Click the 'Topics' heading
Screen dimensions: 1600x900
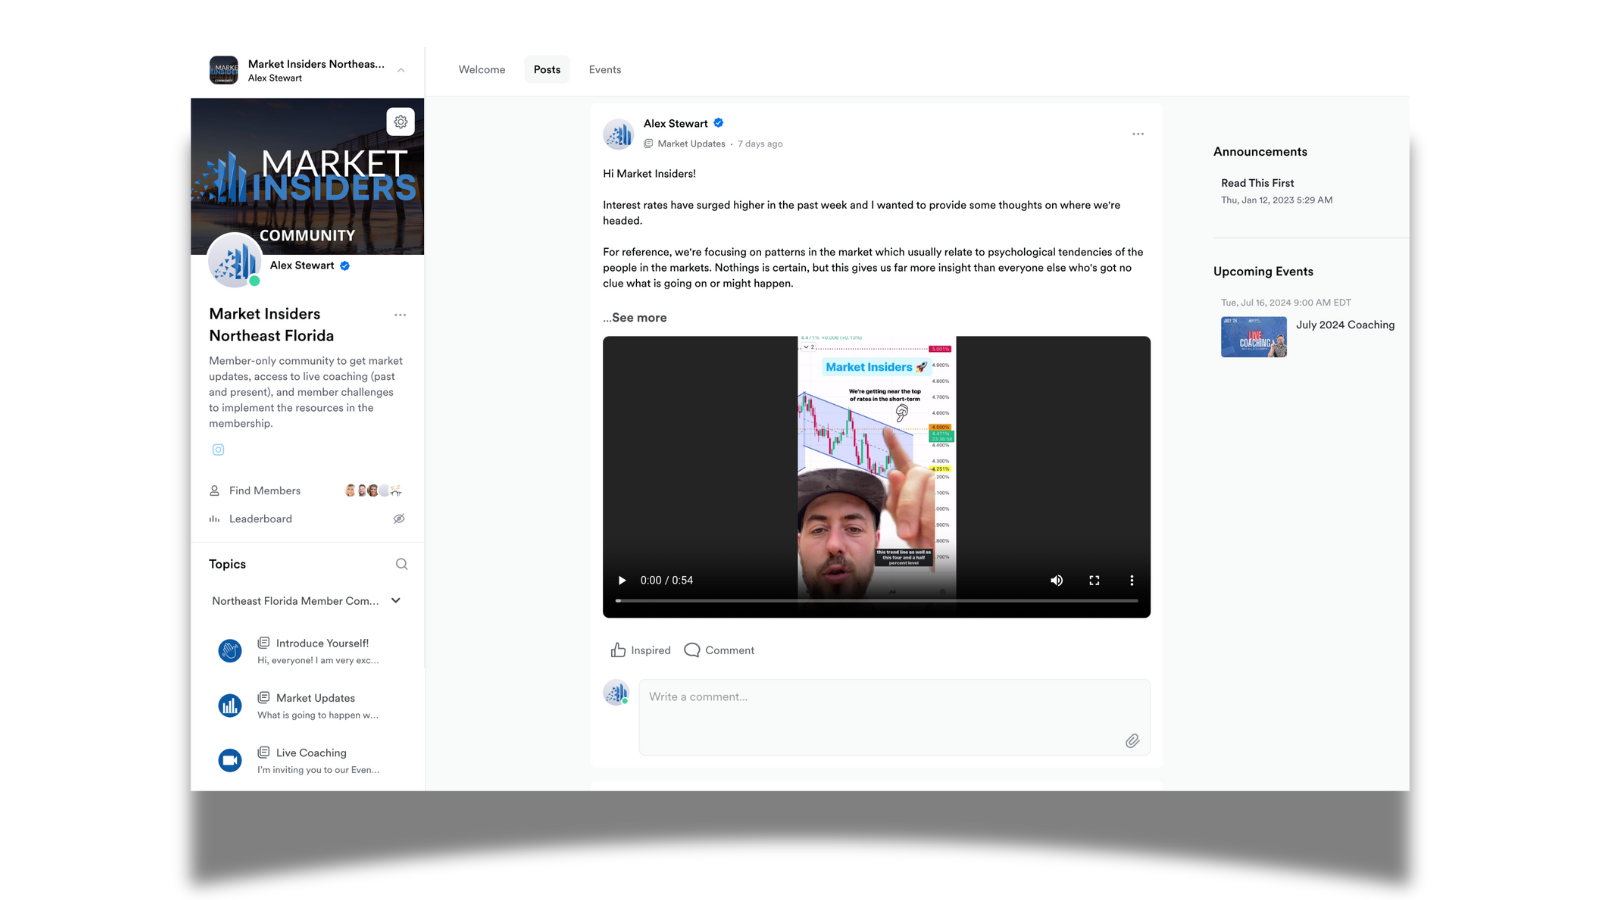click(x=227, y=564)
